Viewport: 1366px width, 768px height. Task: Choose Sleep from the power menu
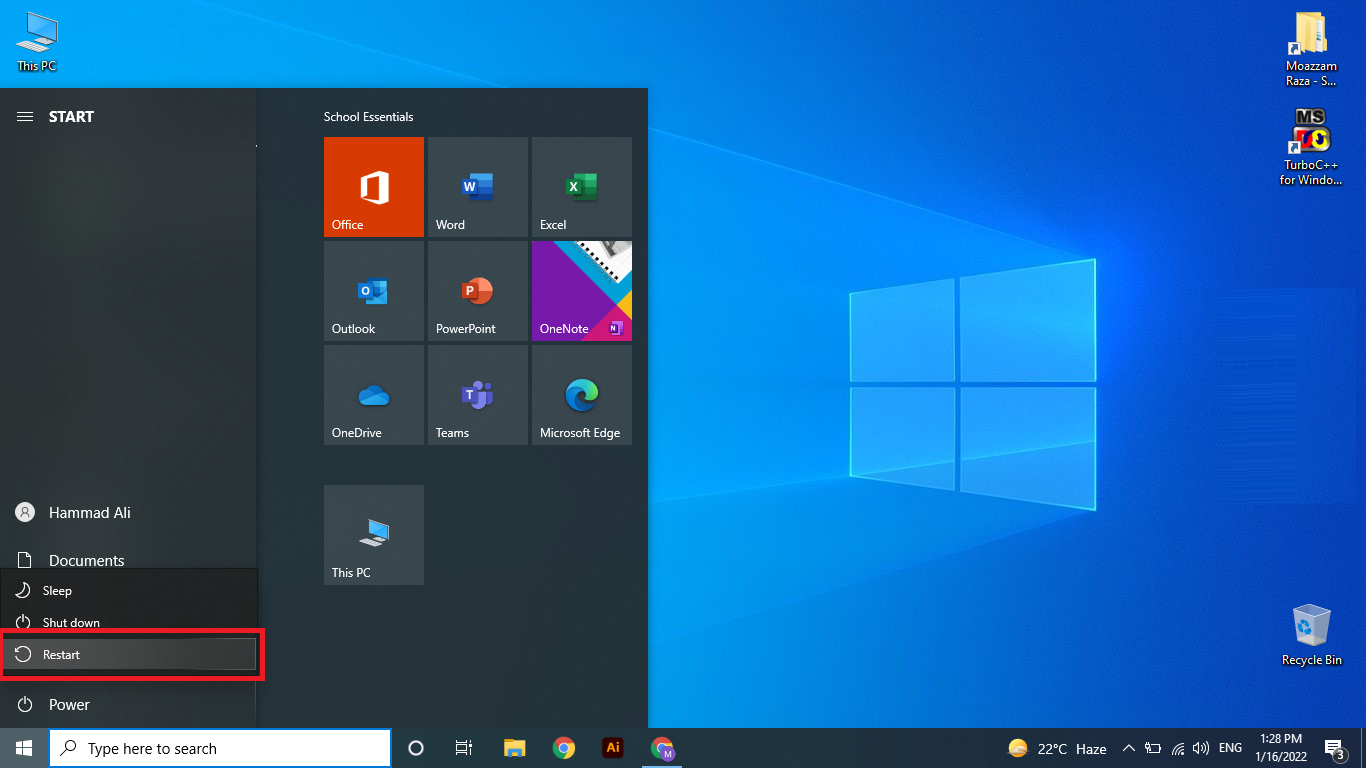129,590
